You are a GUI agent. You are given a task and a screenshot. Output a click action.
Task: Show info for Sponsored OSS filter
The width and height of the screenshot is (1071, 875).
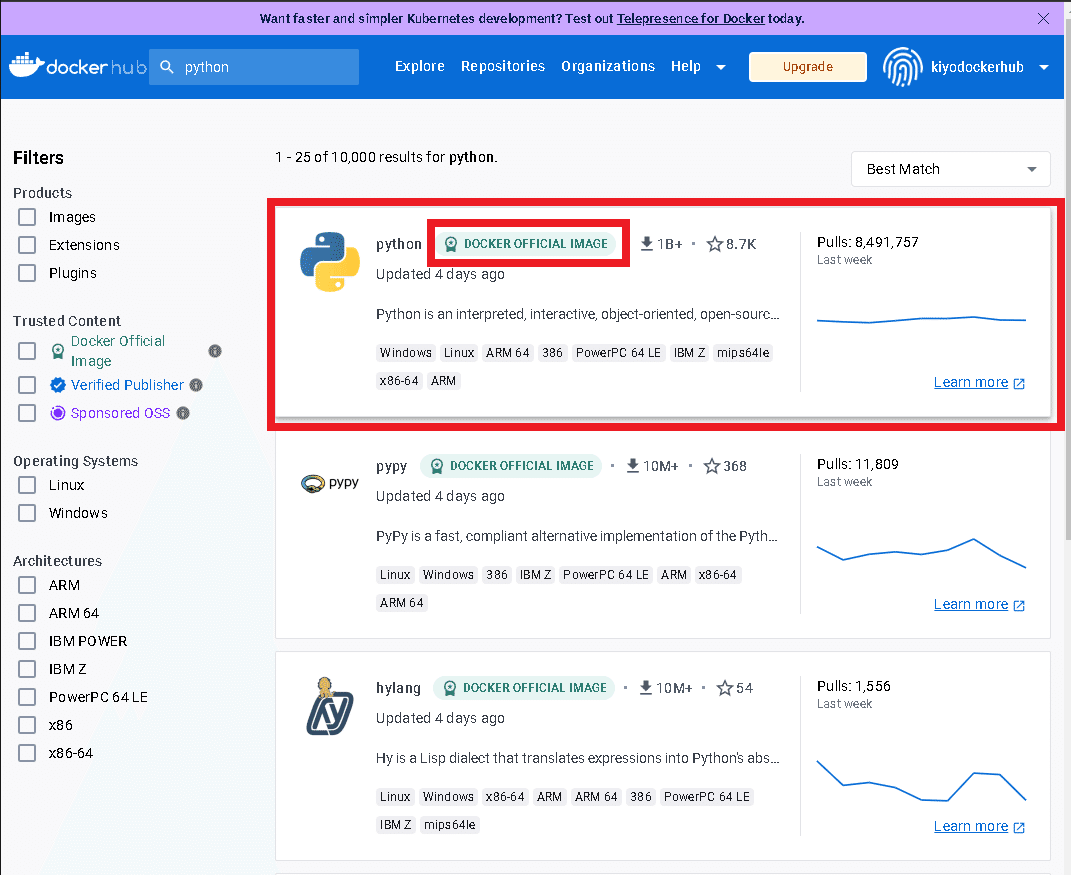click(x=183, y=413)
